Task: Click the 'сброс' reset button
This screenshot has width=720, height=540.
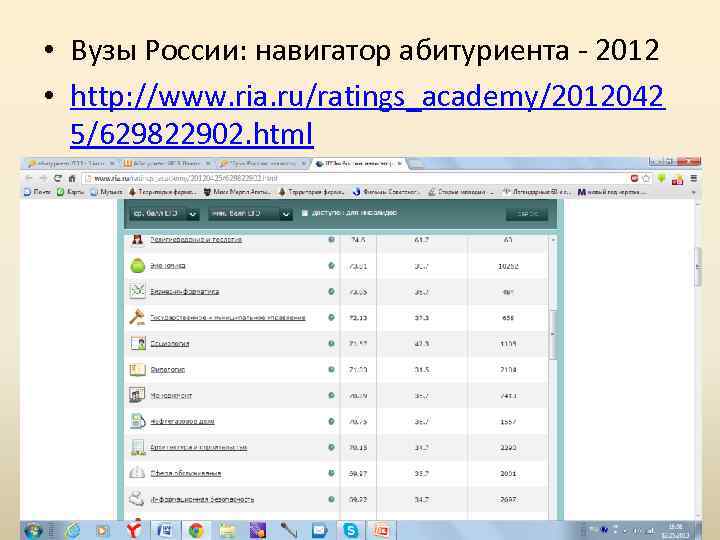Action: pyautogui.click(x=527, y=214)
